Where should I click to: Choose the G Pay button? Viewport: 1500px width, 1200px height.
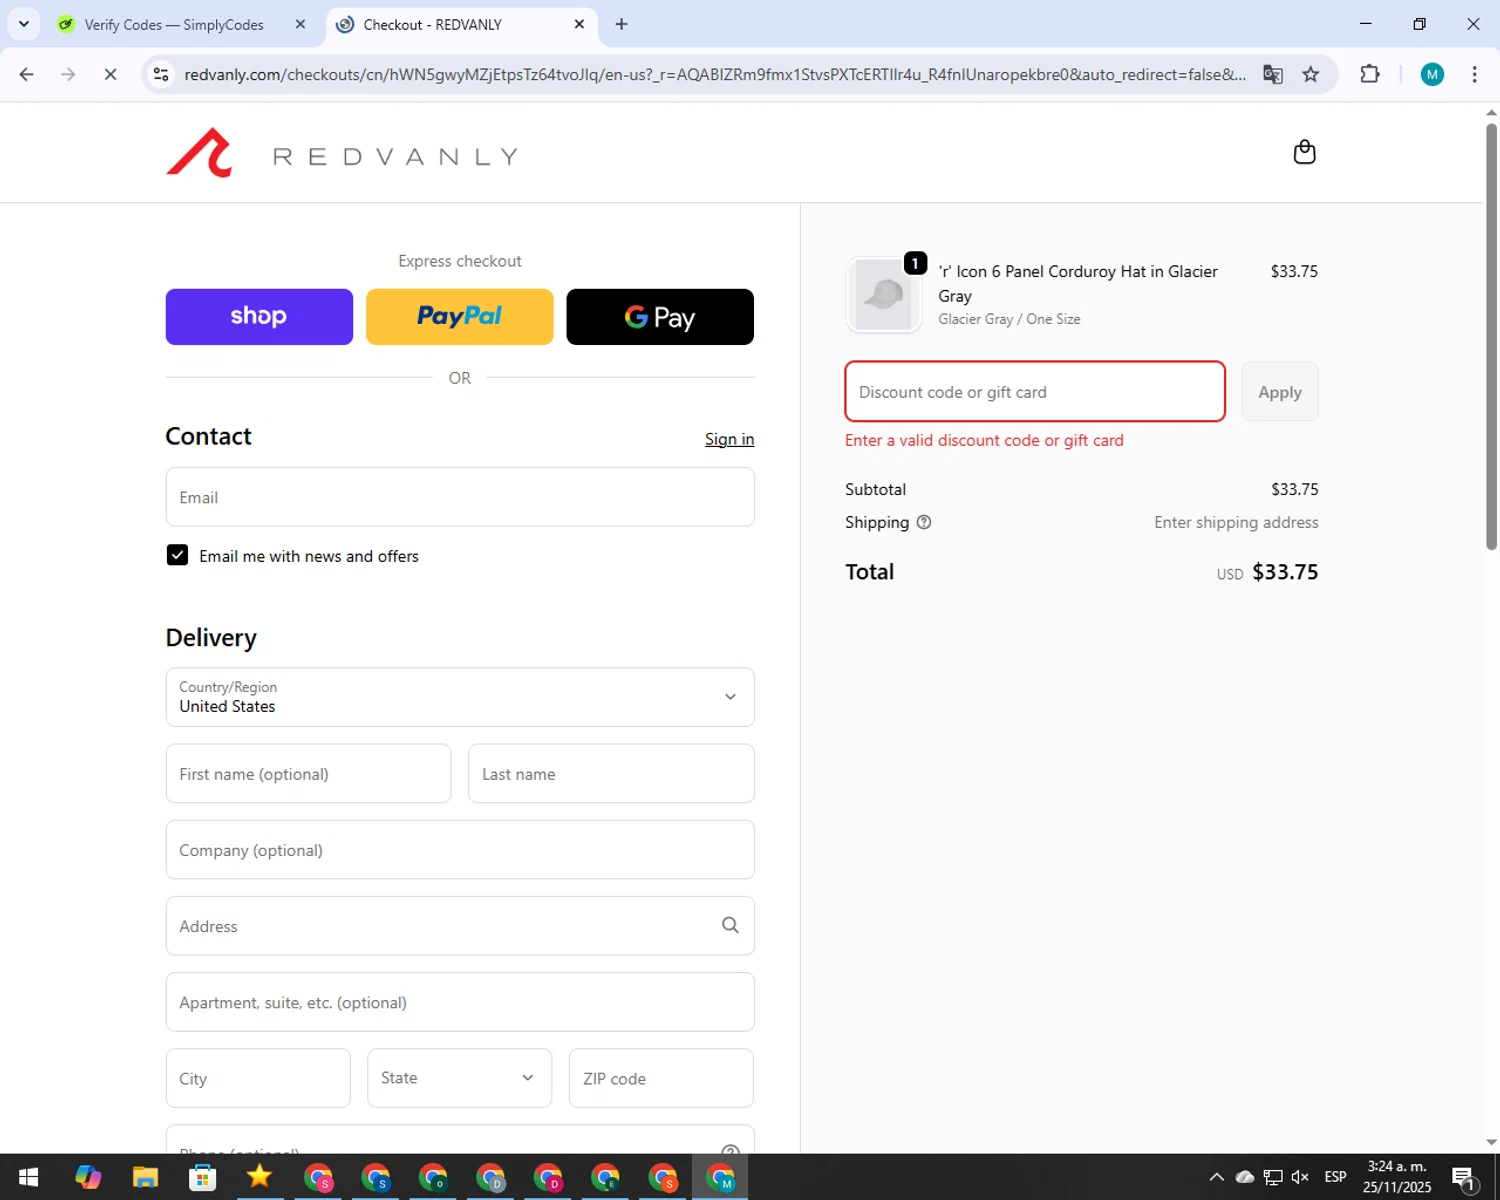point(660,317)
